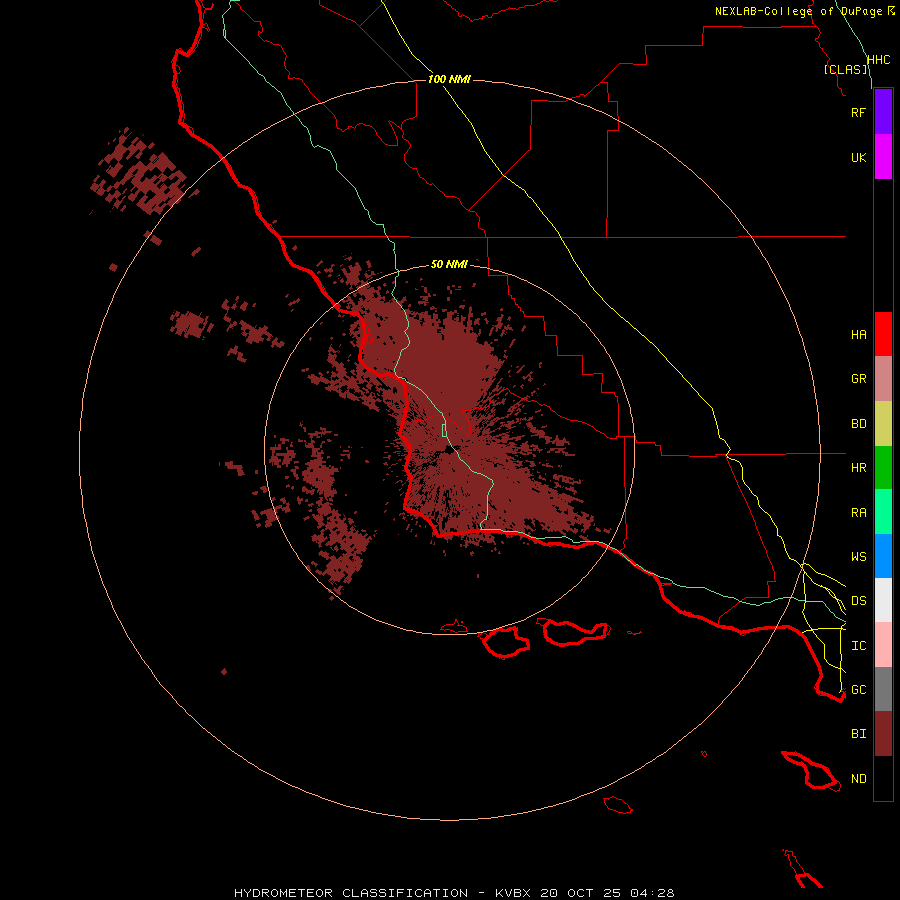Click the "HHC" product code text
This screenshot has width=900, height=900.
(x=878, y=60)
